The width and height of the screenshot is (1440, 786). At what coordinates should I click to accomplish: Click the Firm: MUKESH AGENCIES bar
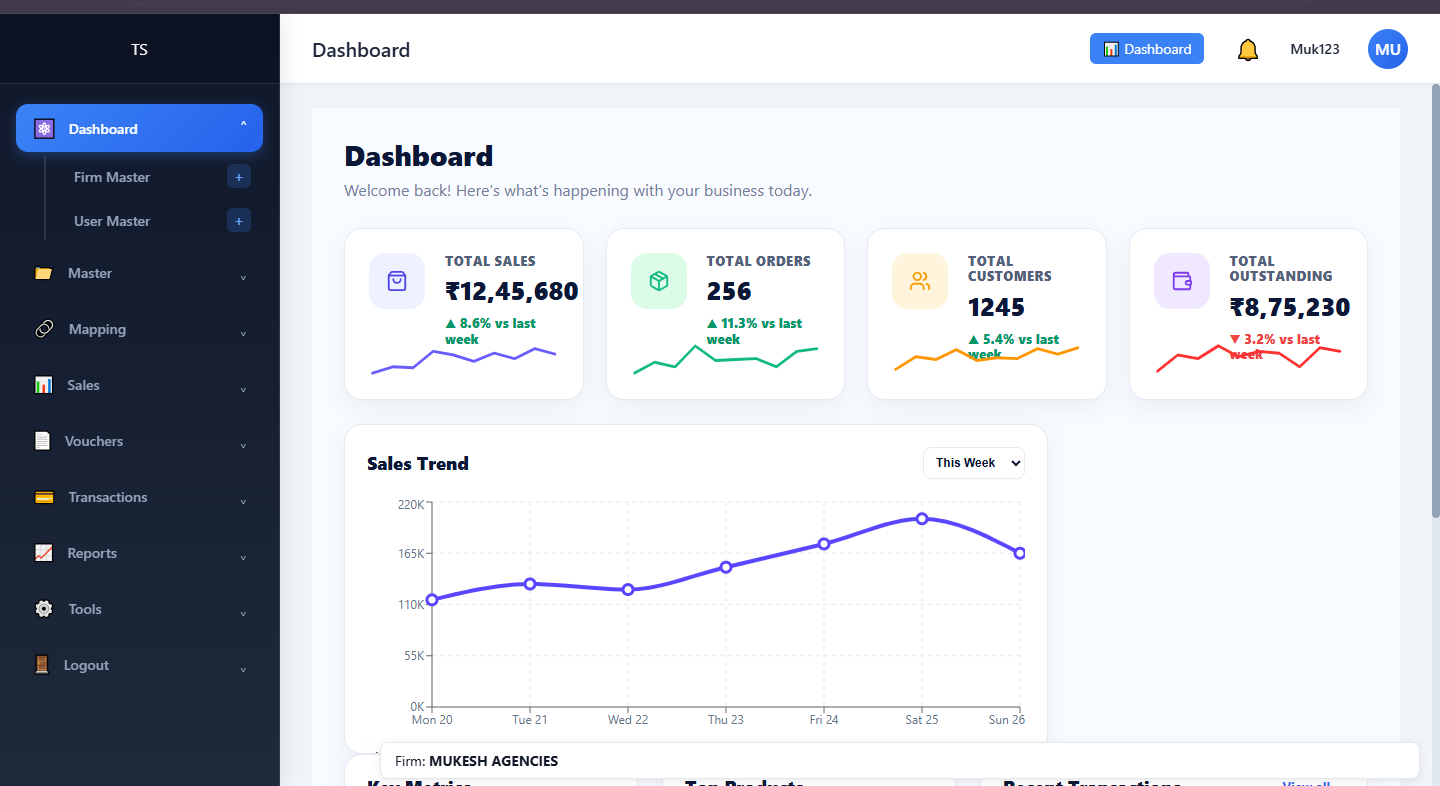click(900, 761)
